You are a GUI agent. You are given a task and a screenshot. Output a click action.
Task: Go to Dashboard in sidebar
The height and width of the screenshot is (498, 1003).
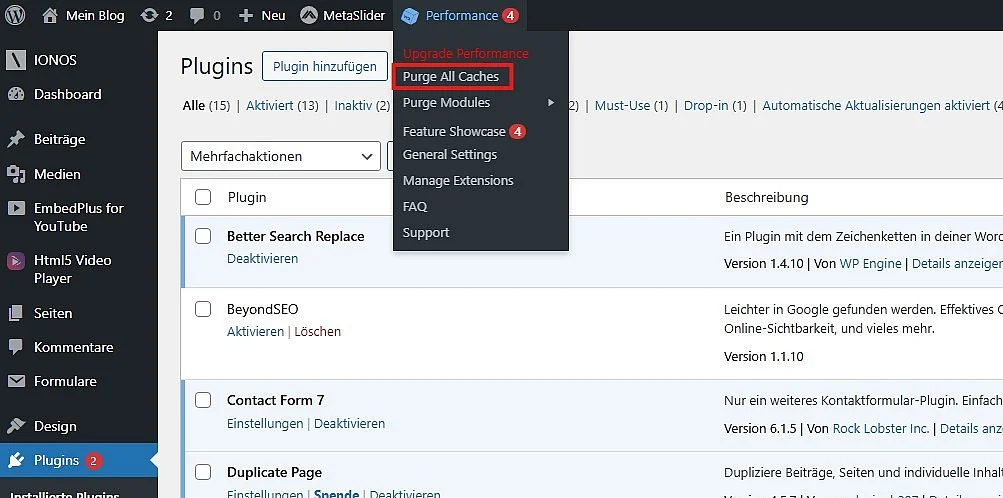[x=67, y=94]
